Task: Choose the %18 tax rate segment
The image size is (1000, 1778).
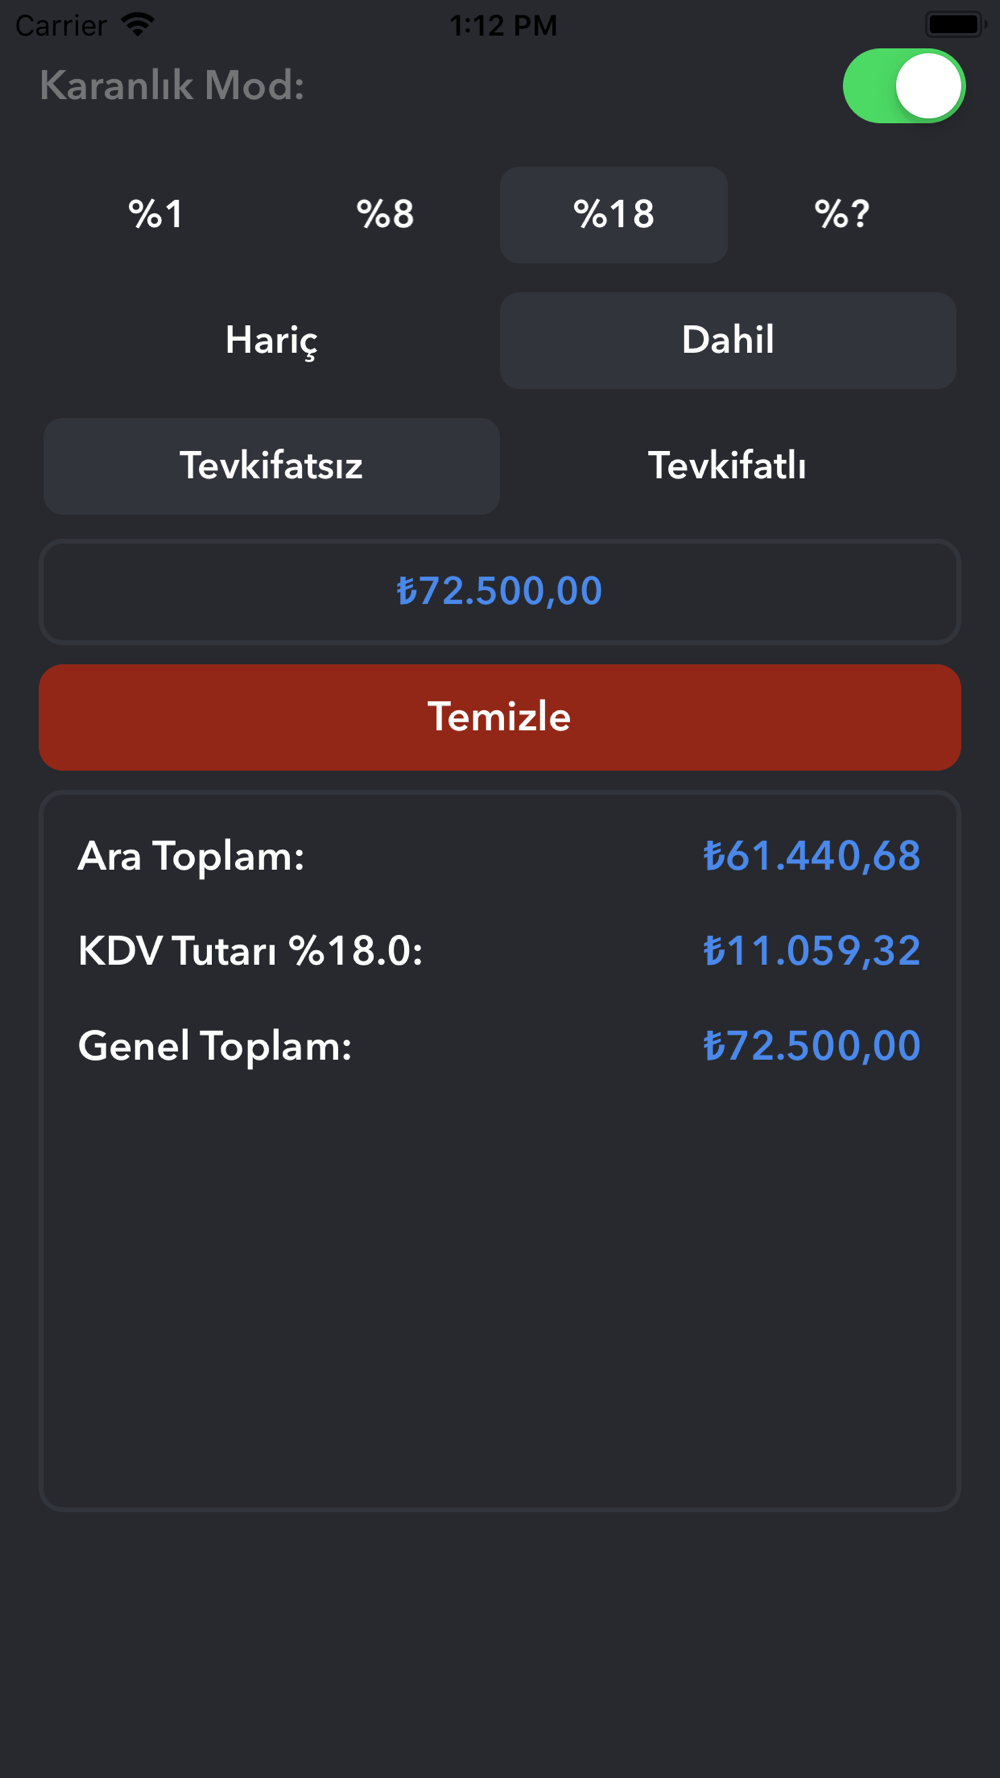Action: click(614, 215)
